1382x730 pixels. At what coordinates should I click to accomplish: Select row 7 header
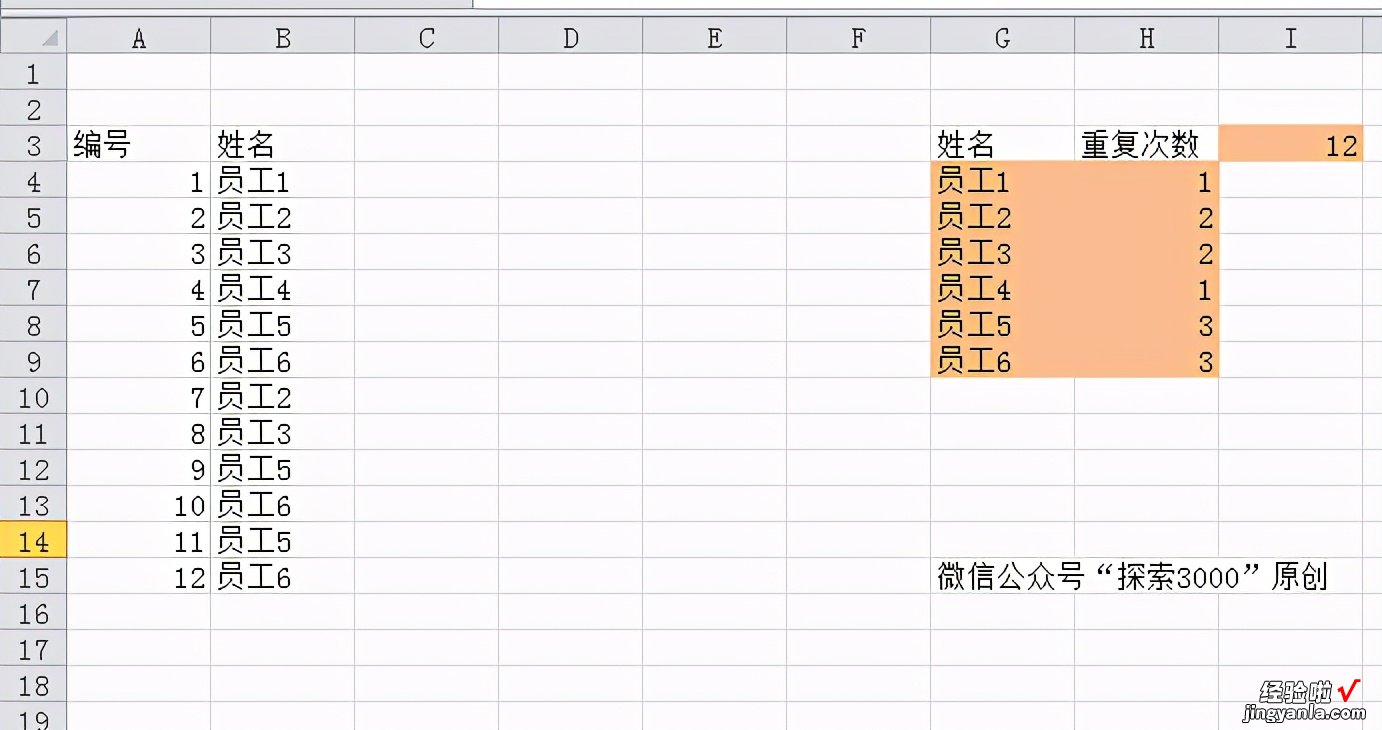[33, 289]
